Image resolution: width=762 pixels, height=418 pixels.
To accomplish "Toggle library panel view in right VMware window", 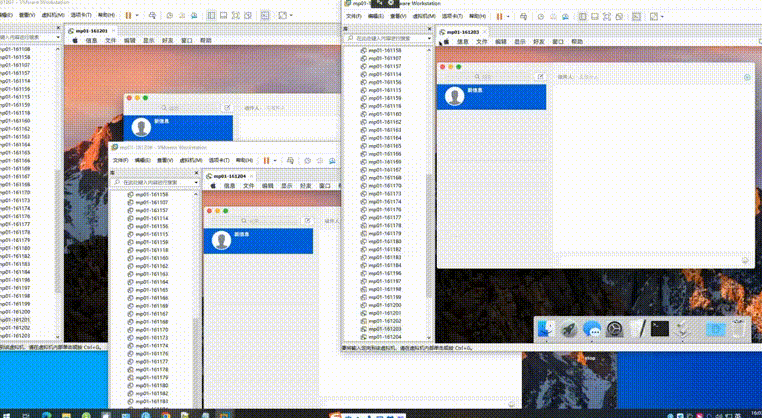I will [582, 17].
